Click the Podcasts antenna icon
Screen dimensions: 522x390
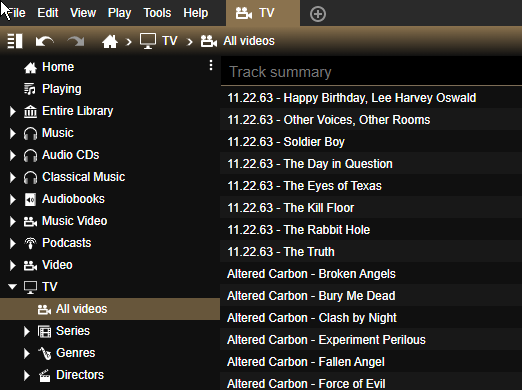point(30,243)
